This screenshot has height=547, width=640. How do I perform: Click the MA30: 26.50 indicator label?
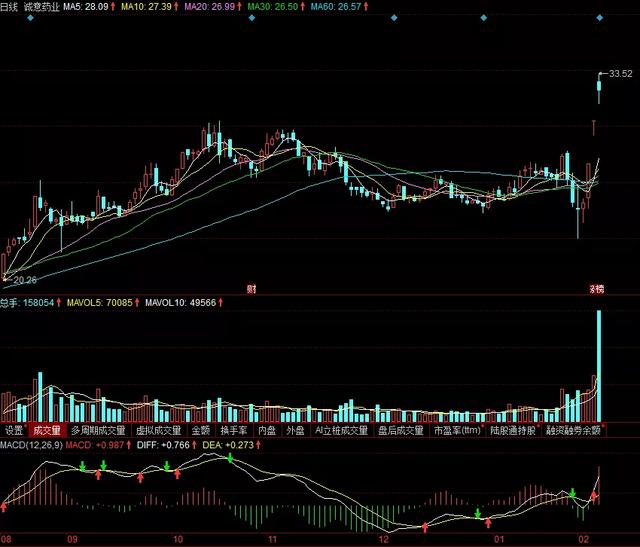(x=273, y=7)
